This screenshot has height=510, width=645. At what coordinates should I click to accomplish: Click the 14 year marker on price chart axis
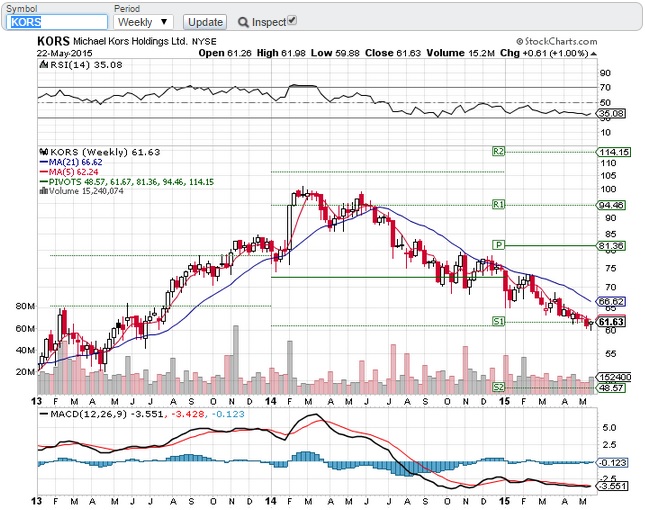[x=270, y=401]
